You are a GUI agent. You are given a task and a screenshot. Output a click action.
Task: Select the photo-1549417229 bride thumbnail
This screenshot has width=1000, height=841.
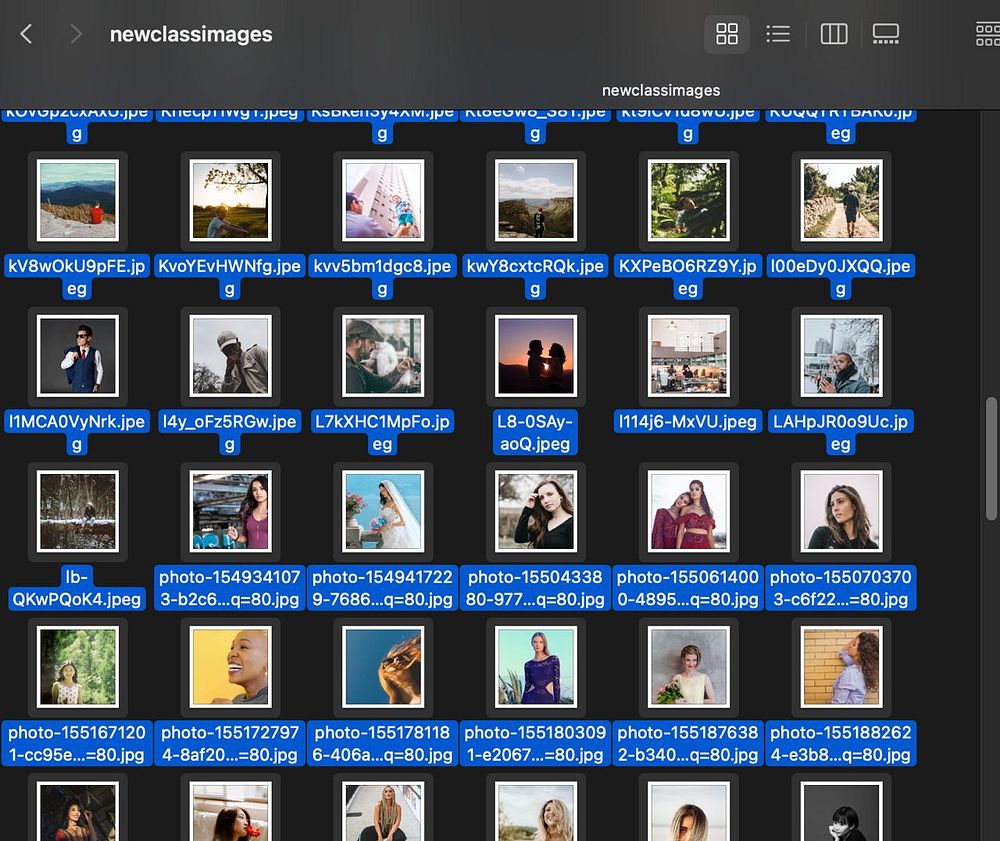pos(382,510)
